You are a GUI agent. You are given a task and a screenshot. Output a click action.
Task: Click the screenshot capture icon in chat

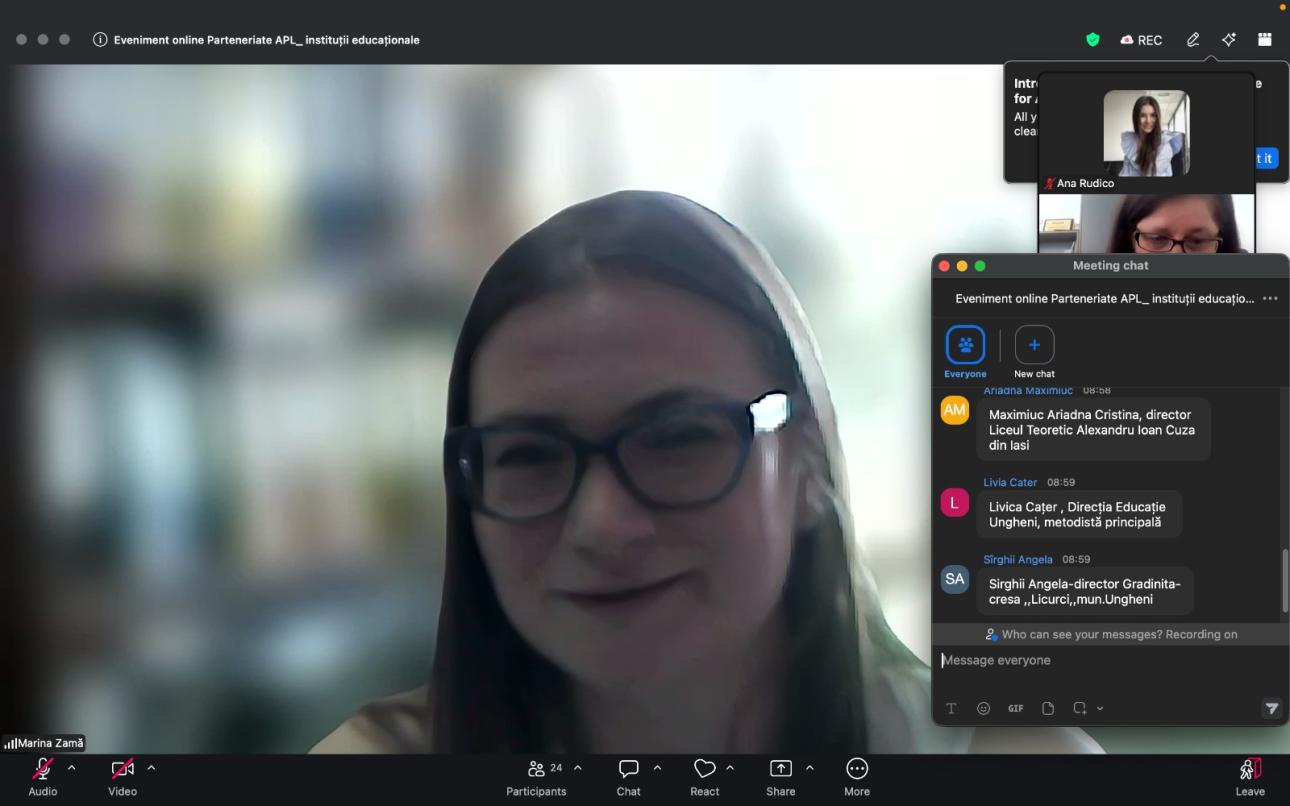pos(1080,708)
